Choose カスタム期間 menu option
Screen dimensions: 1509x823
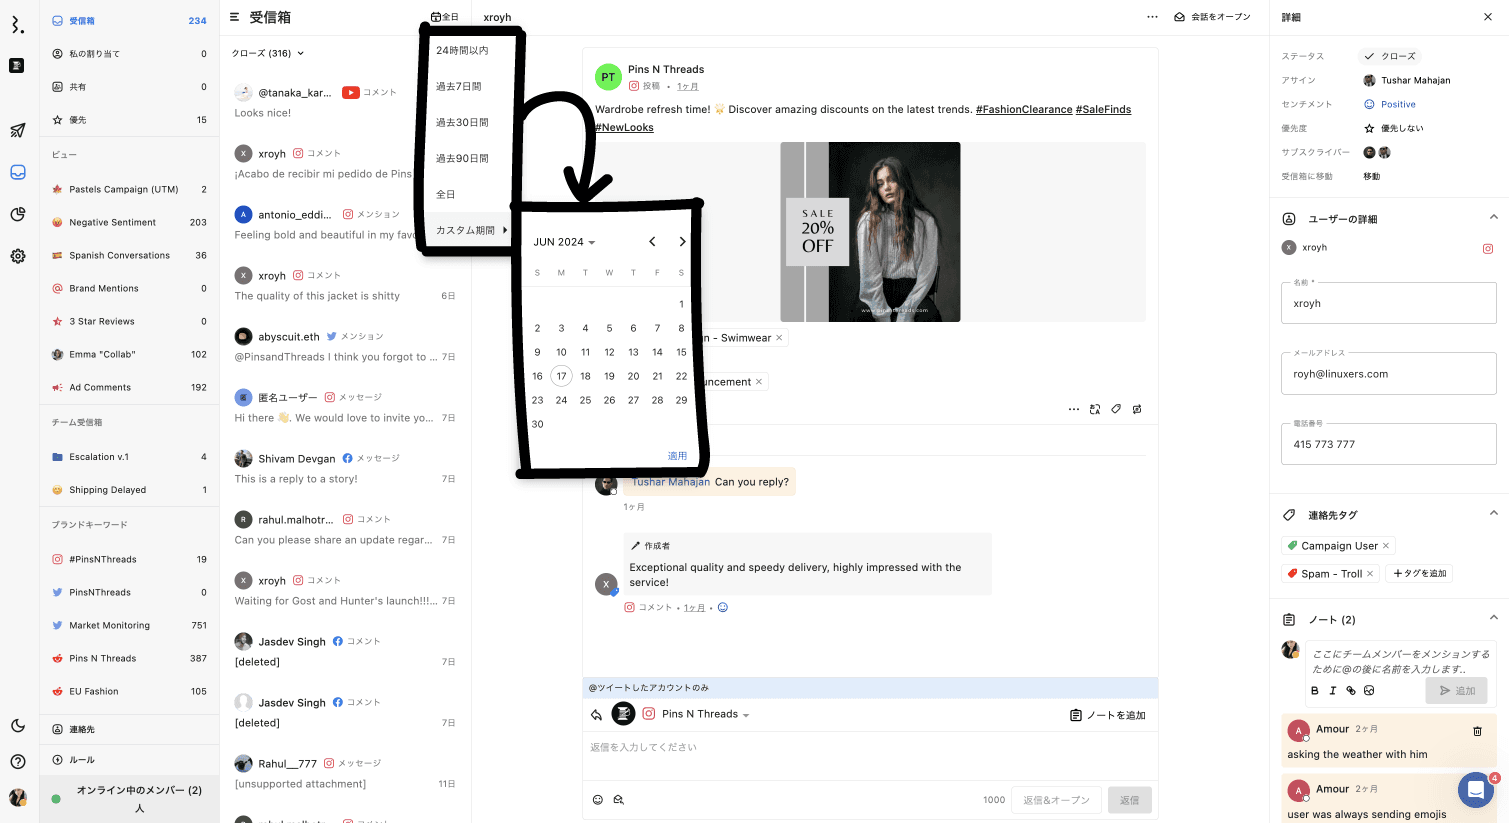466,230
